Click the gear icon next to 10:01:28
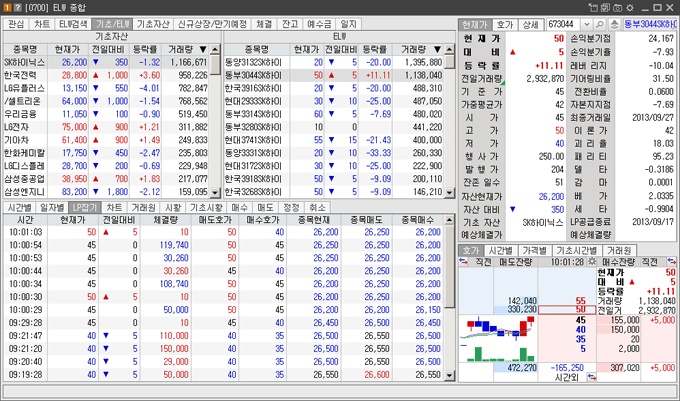Image resolution: width=680 pixels, height=401 pixels. (x=592, y=261)
